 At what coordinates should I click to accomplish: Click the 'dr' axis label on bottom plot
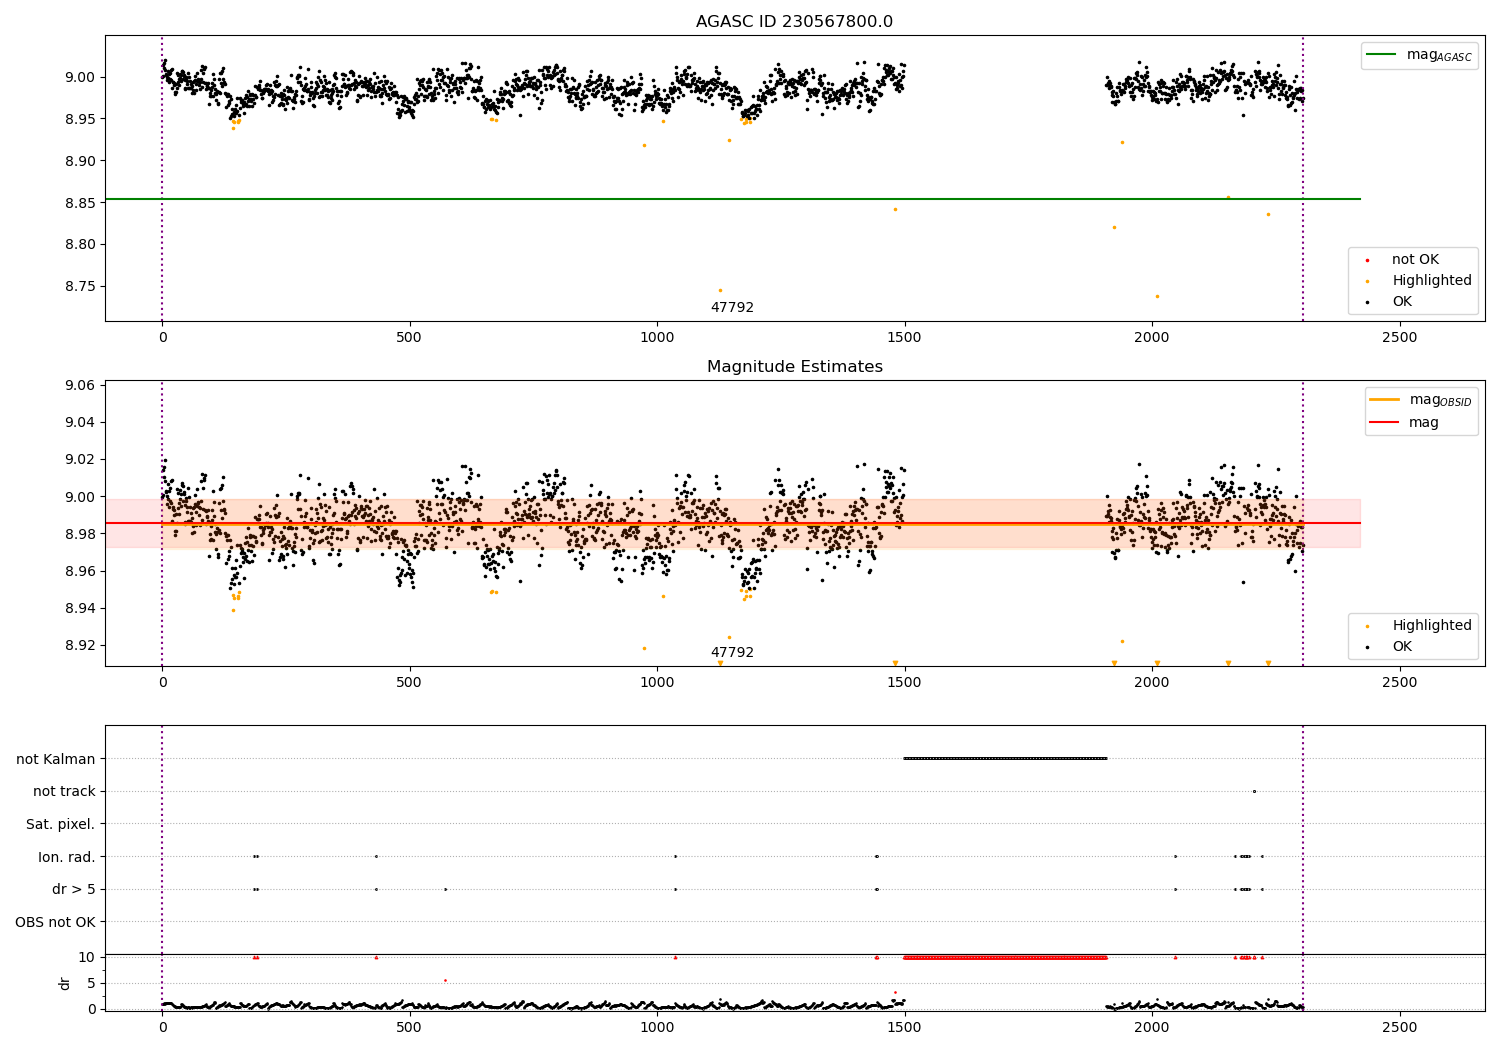tap(65, 983)
